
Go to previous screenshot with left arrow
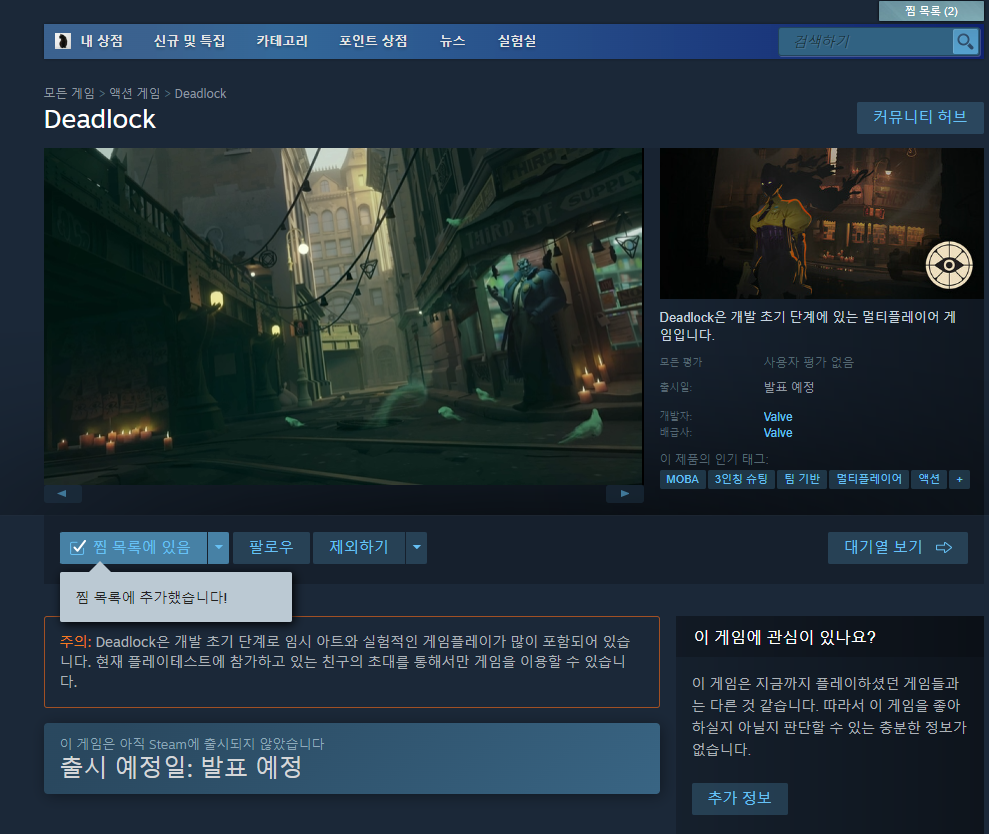[x=62, y=493]
